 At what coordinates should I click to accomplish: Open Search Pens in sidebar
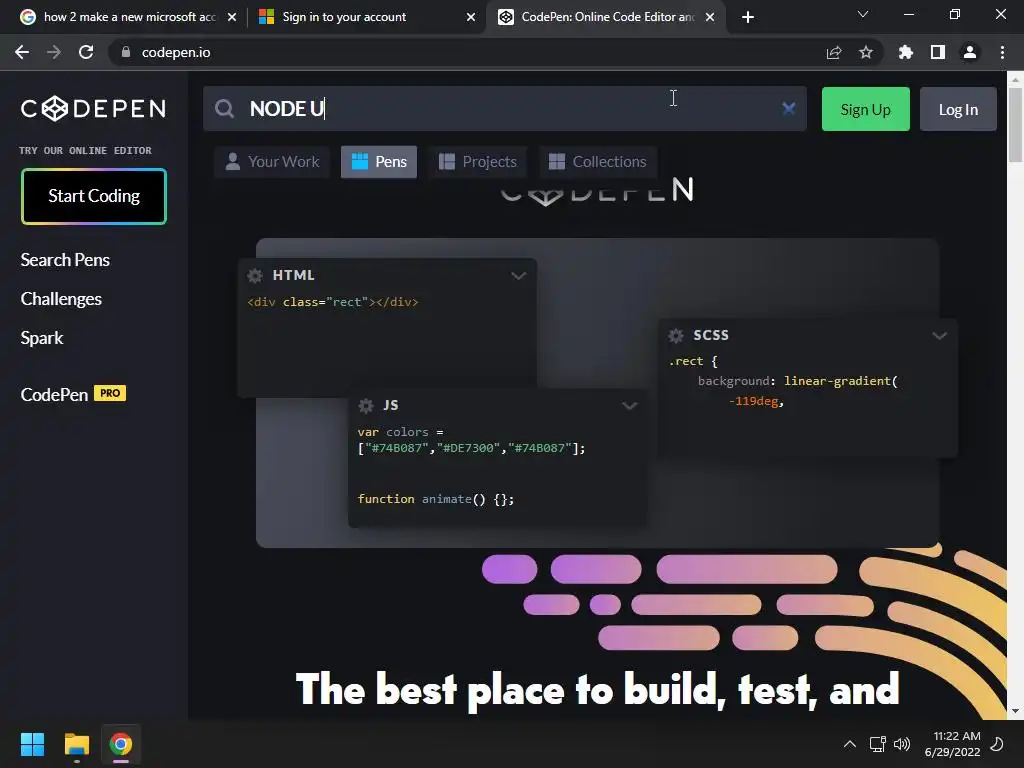pos(65,260)
